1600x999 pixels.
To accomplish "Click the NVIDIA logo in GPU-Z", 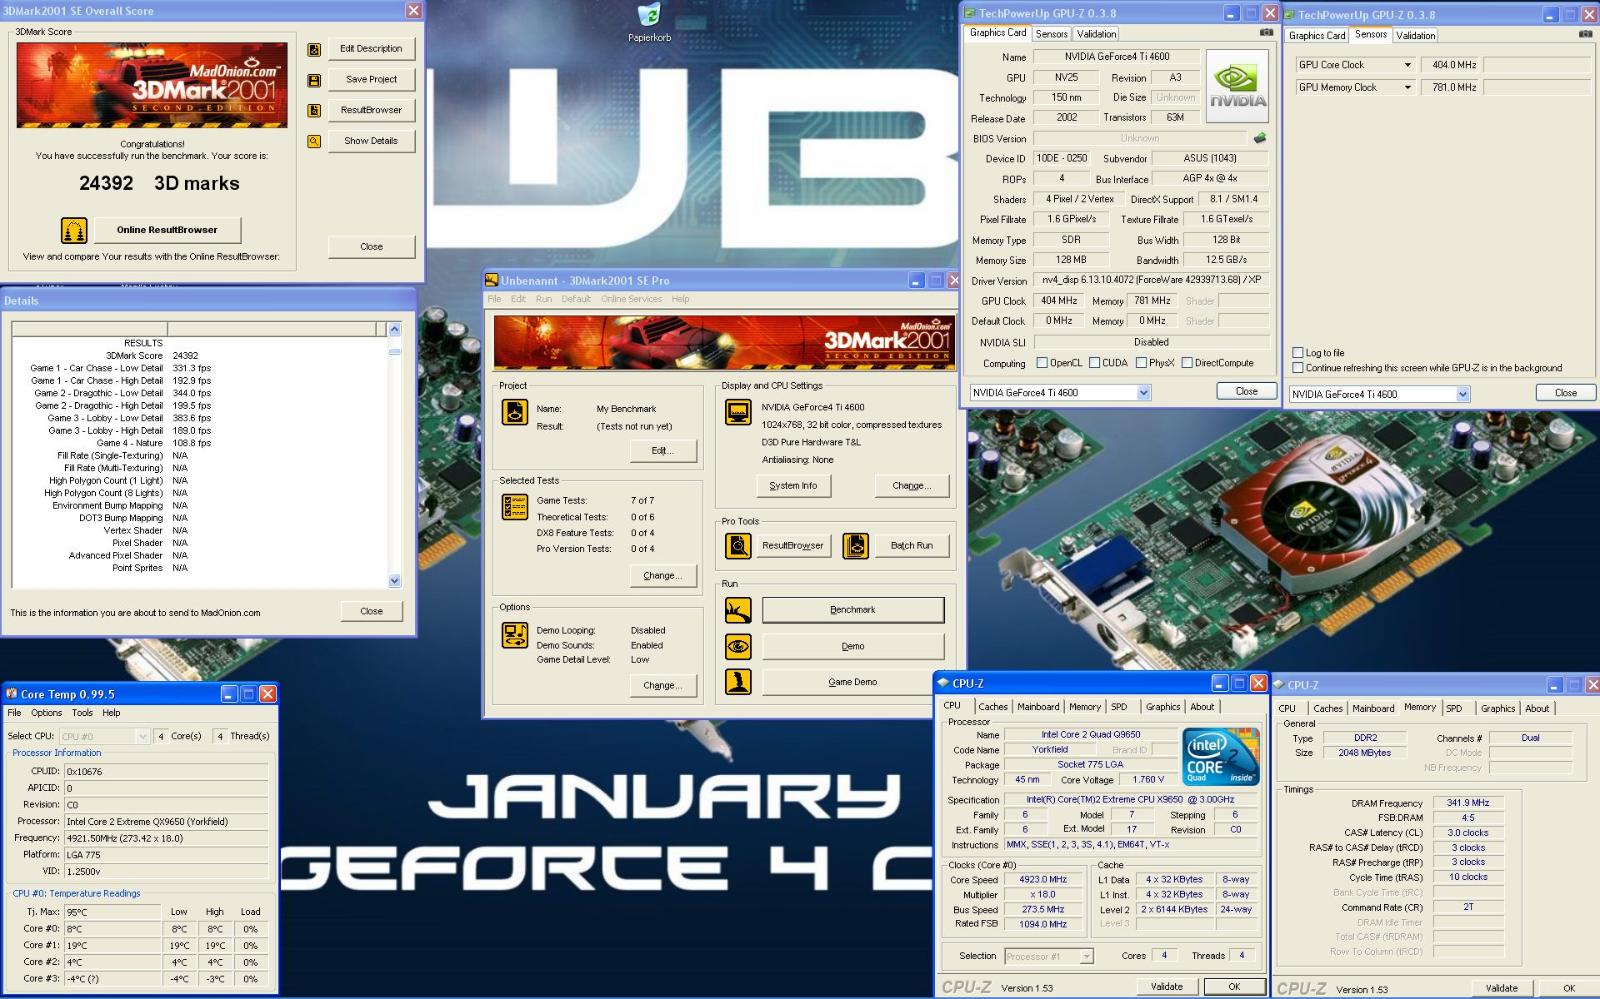I will click(x=1237, y=86).
